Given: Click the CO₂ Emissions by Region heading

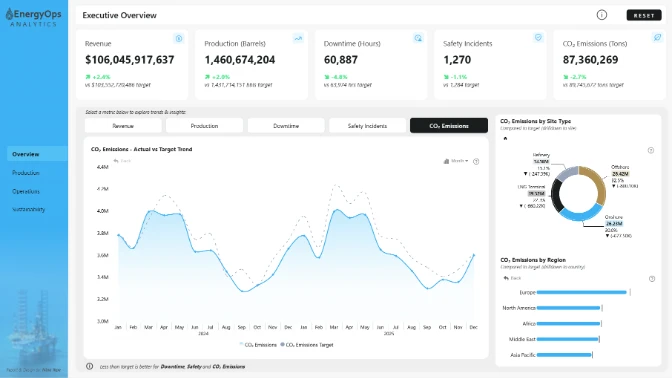Looking at the screenshot, I should (533, 260).
